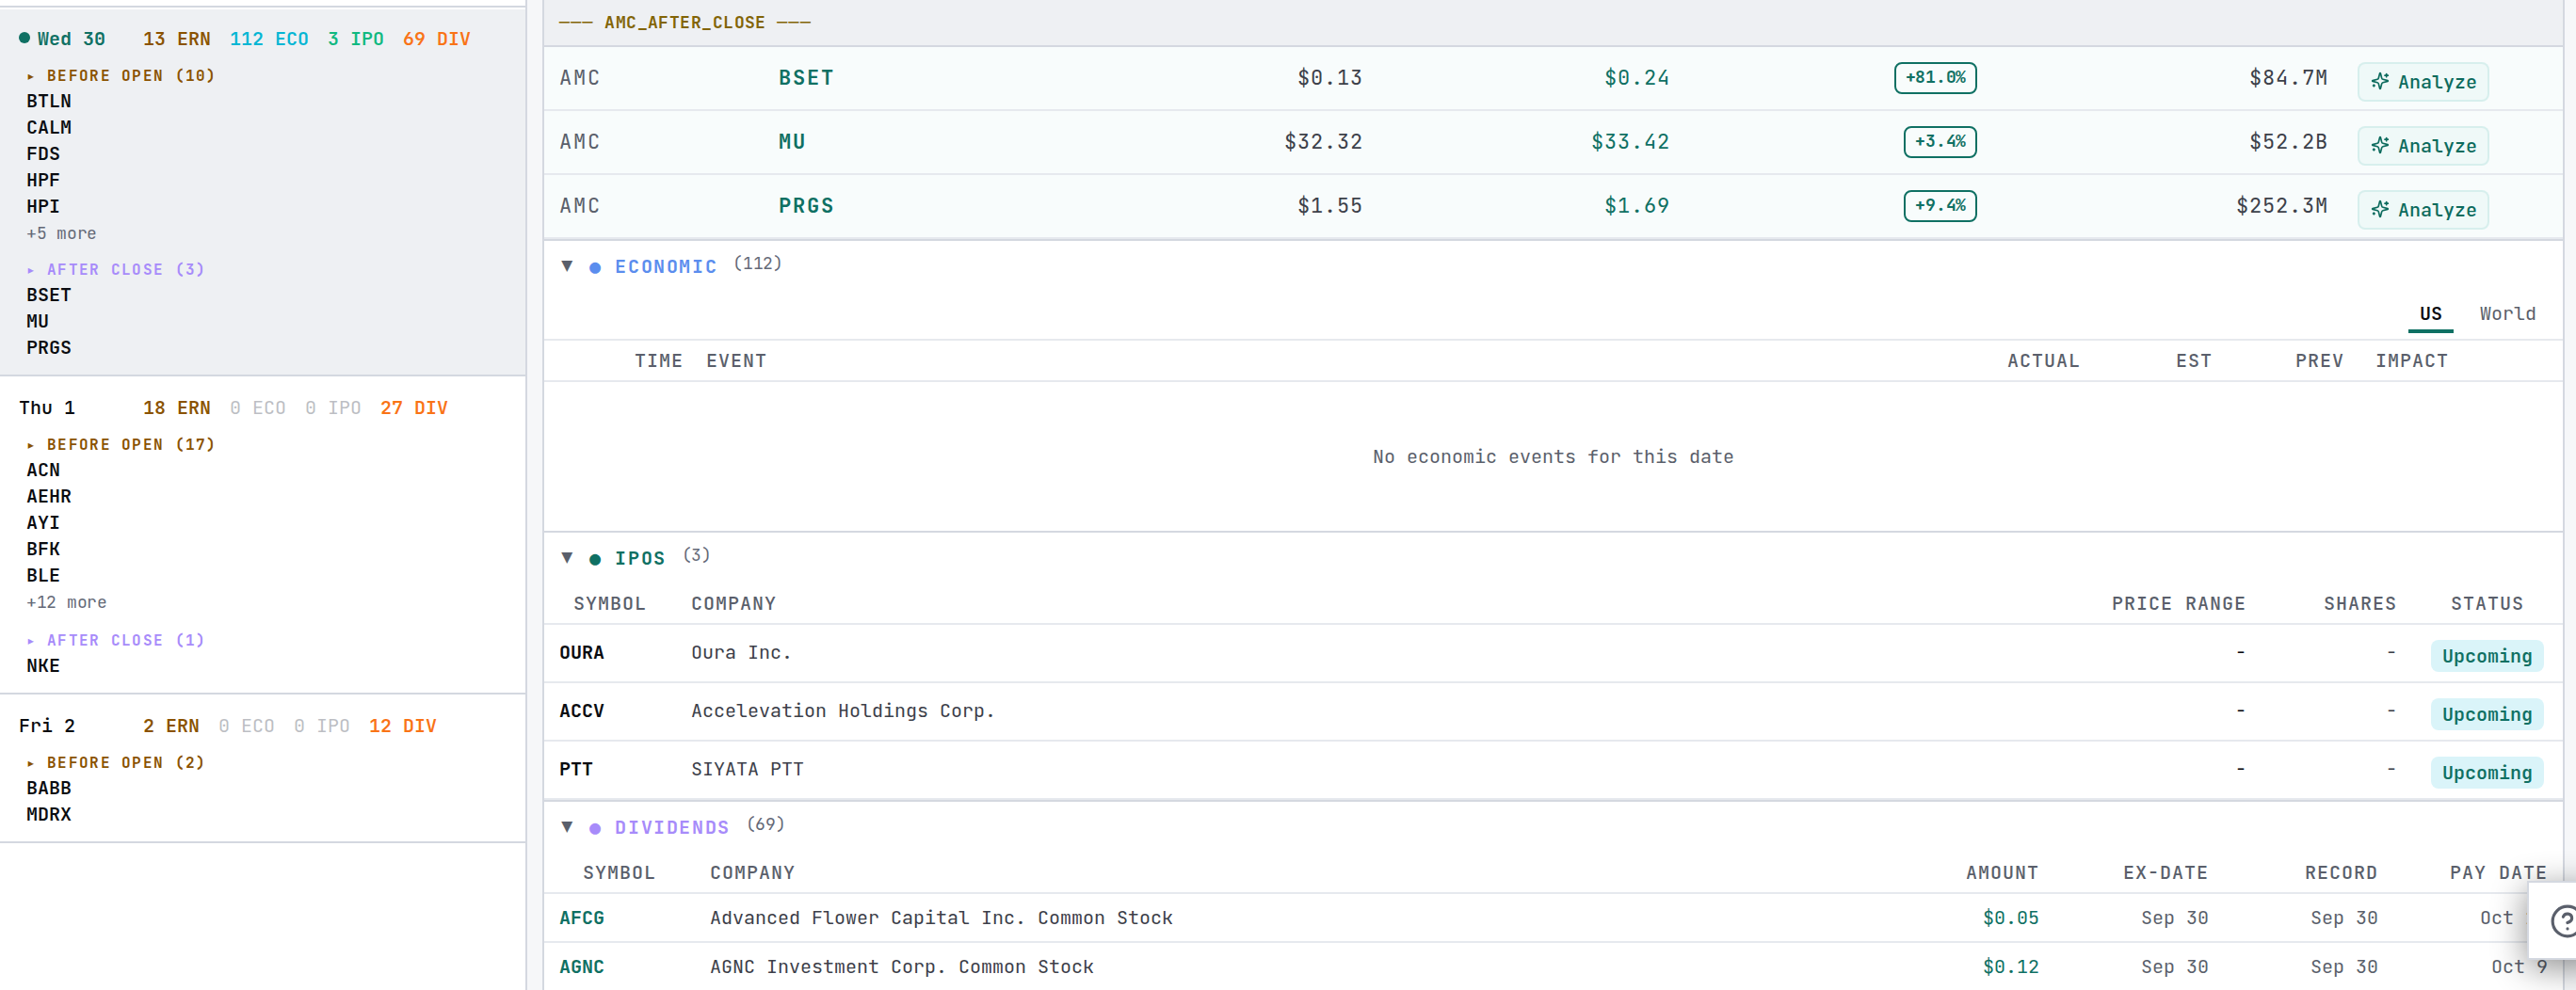The image size is (2576, 990).
Task: Click the Analyze button for MU
Action: click(2422, 145)
